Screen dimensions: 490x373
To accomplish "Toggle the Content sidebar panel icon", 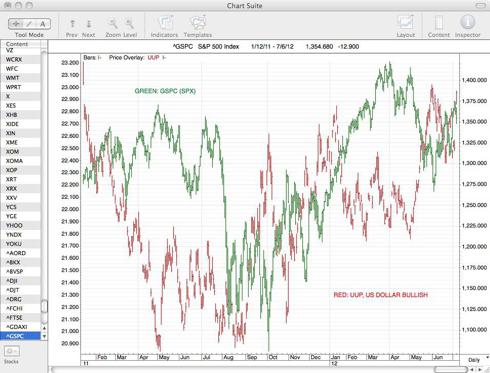I will point(439,23).
